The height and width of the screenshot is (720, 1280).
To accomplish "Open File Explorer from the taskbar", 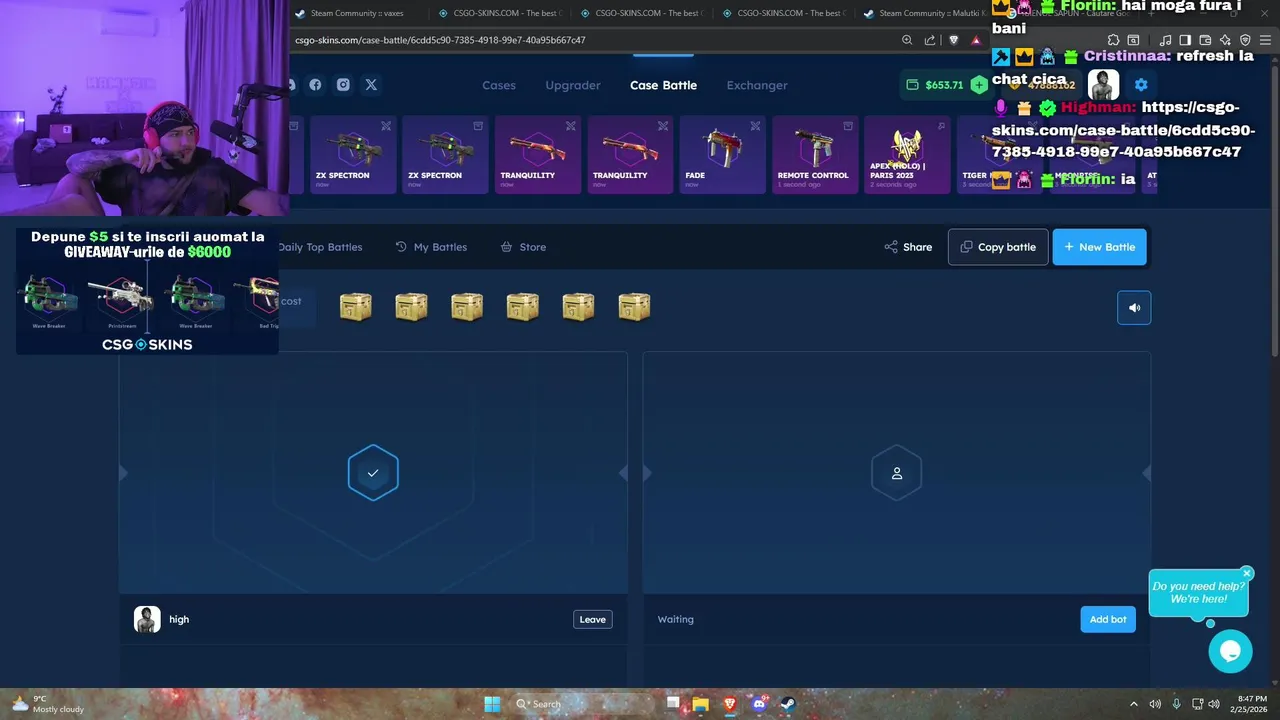I will [701, 704].
